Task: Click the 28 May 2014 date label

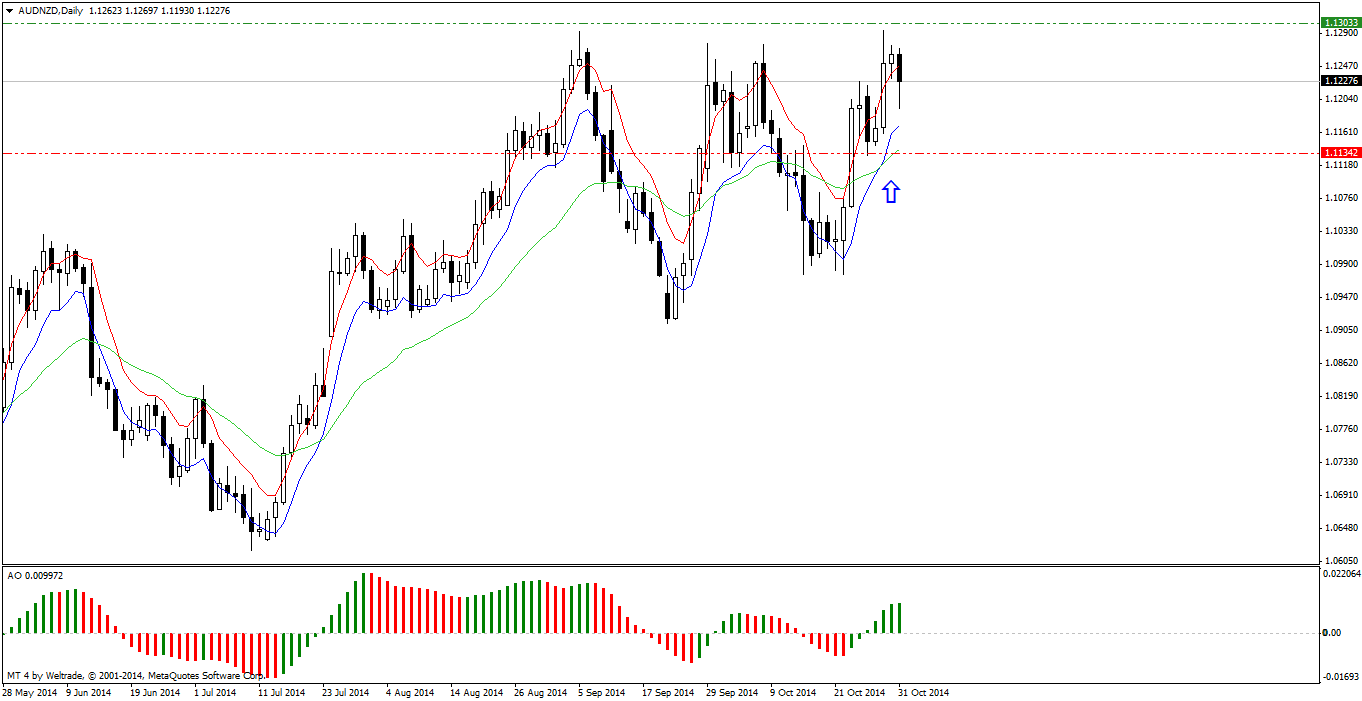Action: click(x=31, y=692)
